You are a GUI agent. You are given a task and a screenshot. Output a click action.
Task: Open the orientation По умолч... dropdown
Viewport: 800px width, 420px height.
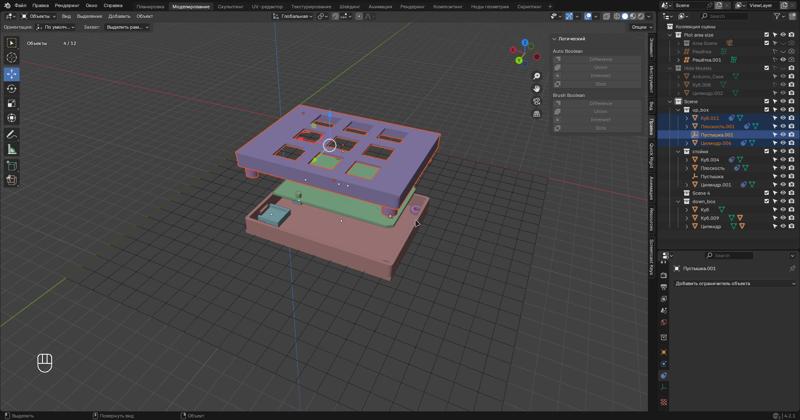pyautogui.click(x=56, y=27)
